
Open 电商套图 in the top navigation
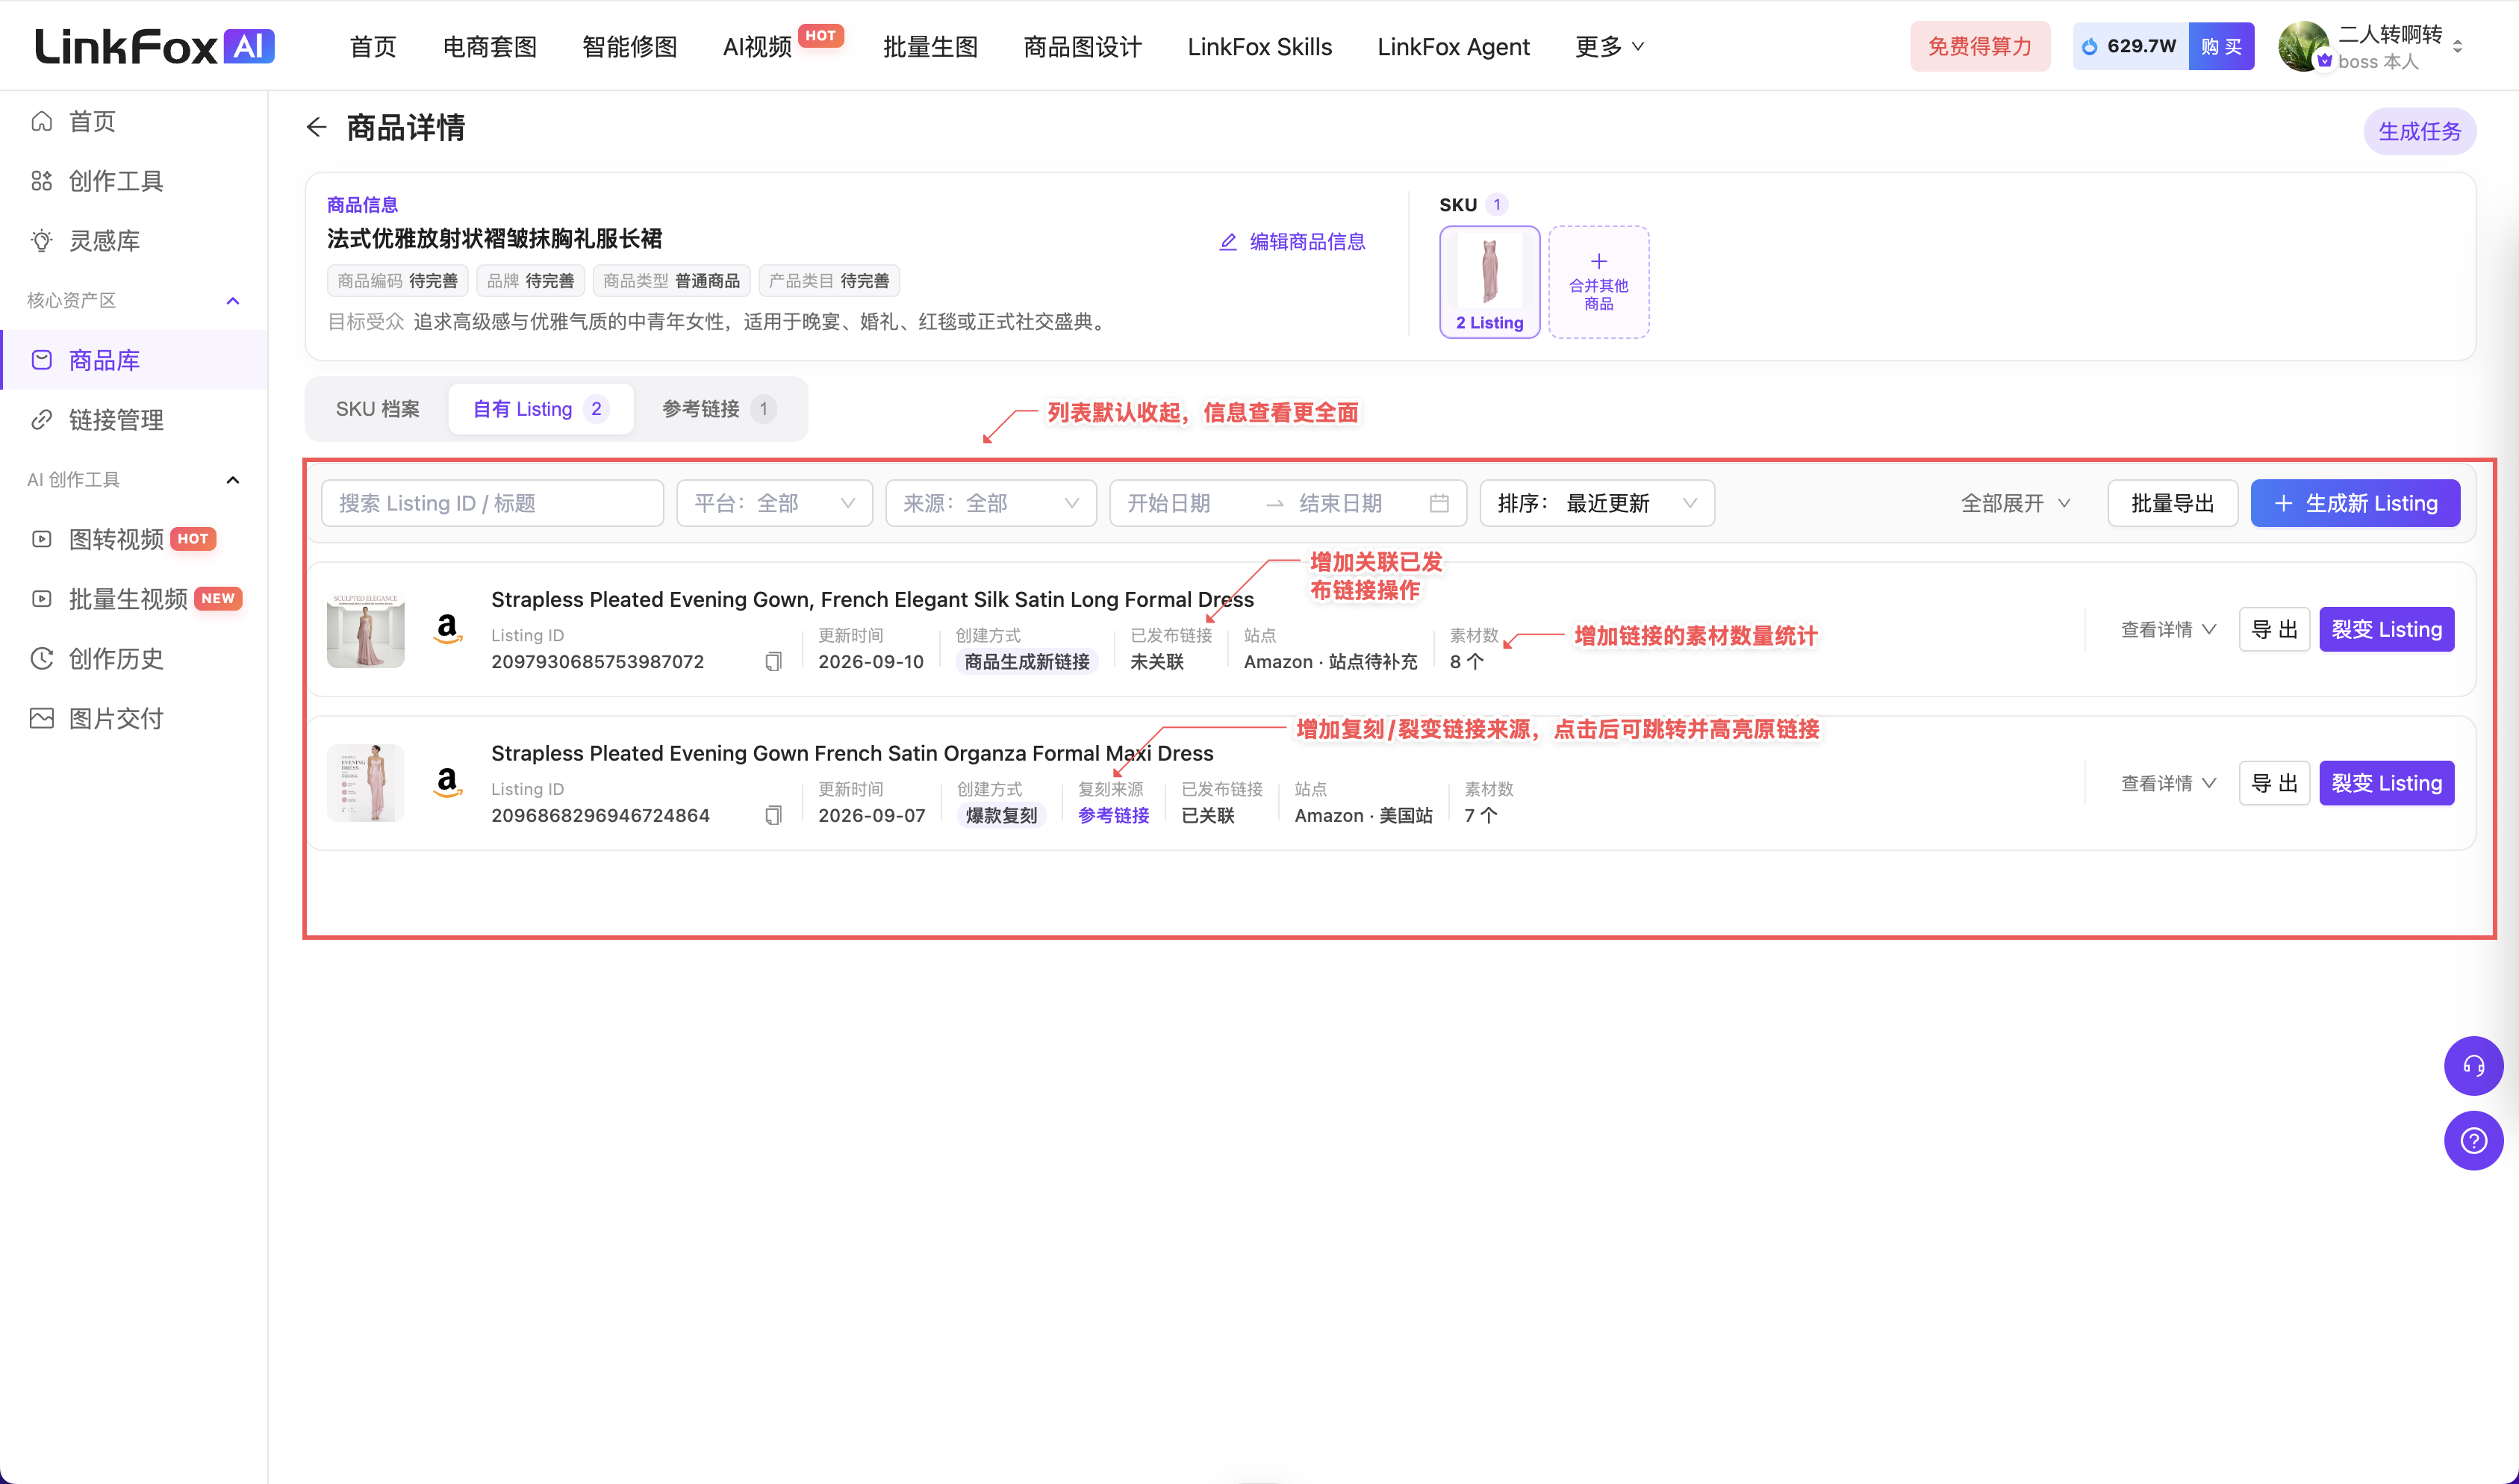point(490,46)
